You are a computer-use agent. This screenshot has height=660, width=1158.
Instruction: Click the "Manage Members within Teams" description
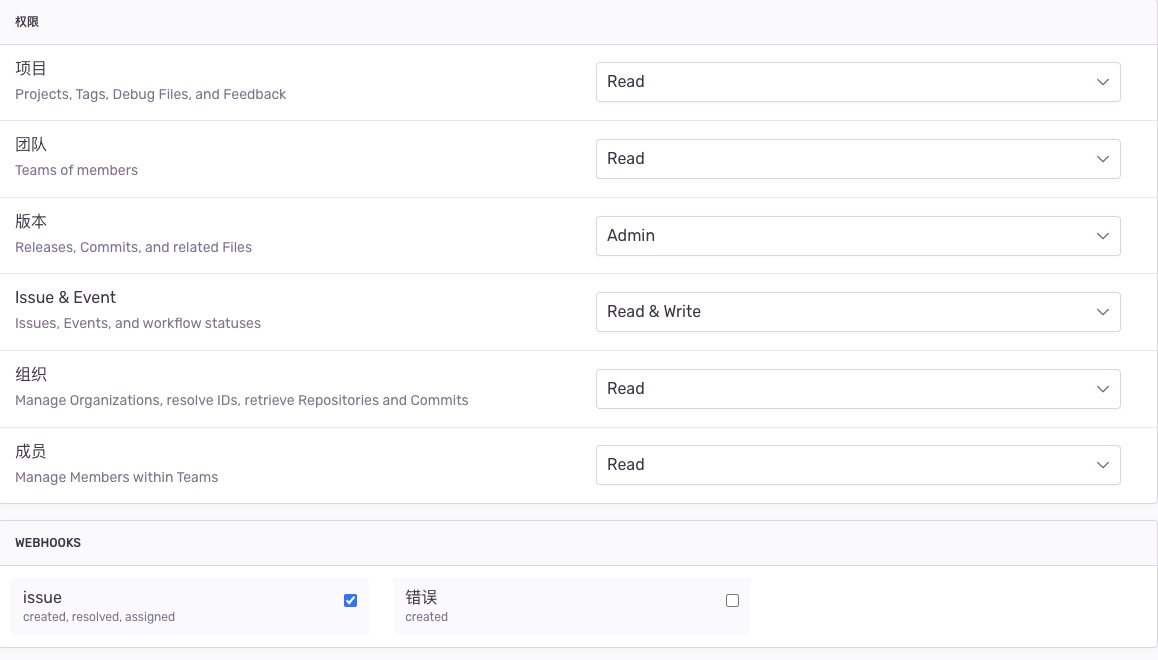pos(116,477)
